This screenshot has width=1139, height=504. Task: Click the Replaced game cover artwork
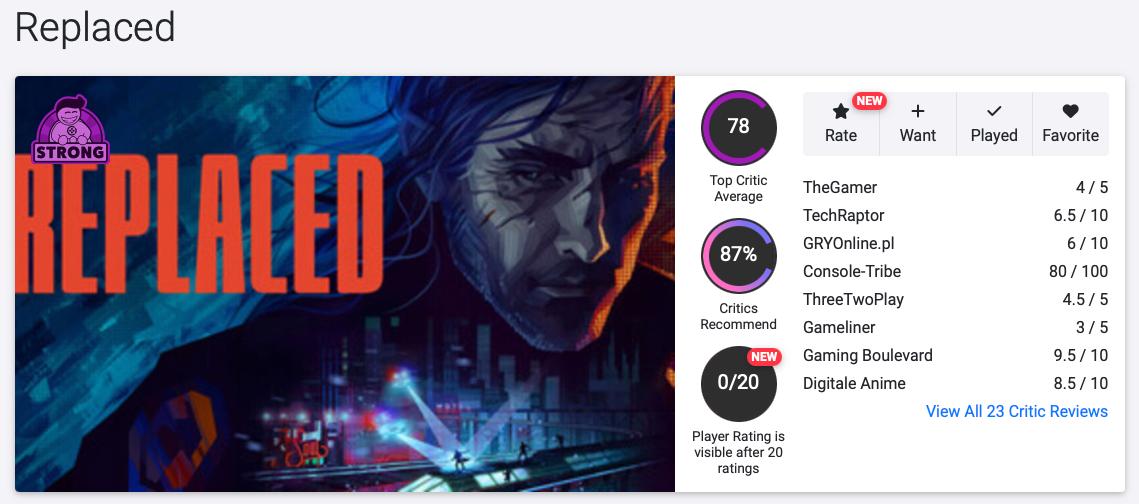(x=345, y=300)
